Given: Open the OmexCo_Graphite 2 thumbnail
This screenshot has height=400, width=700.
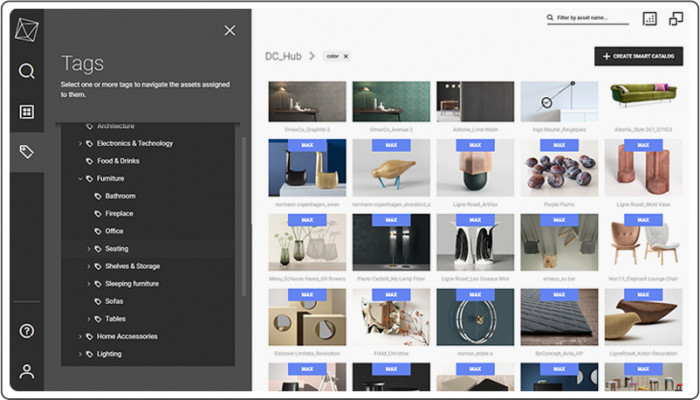Looking at the screenshot, I should point(307,101).
